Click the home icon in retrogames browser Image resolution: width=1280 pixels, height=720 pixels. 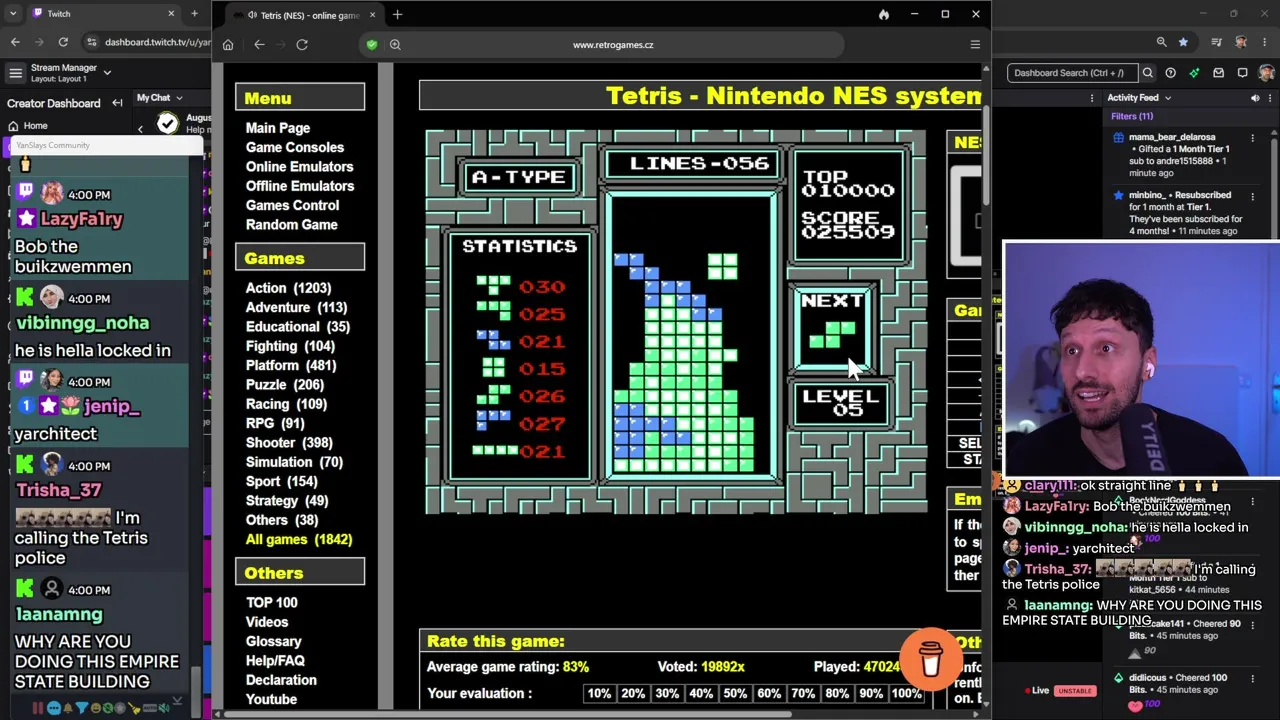228,45
